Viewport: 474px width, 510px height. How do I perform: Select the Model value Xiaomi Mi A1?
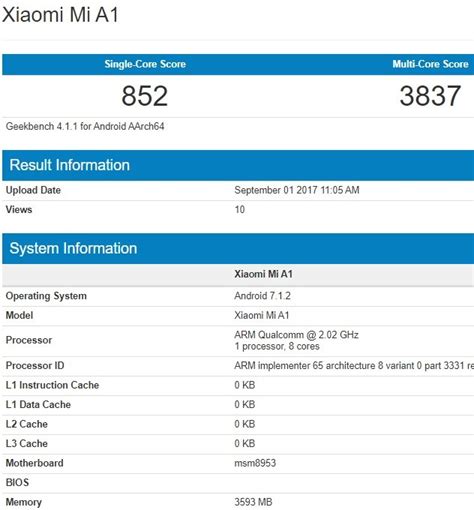coord(262,315)
